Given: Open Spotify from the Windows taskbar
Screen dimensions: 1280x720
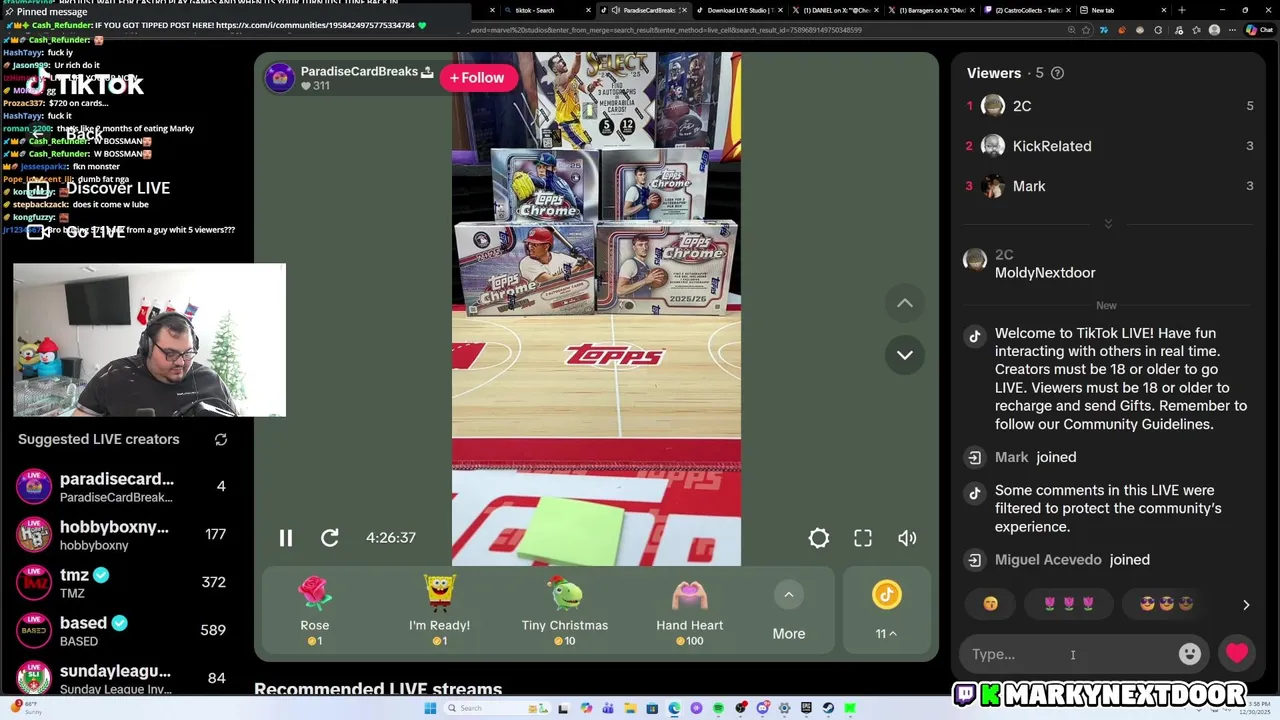Looking at the screenshot, I should coord(718,709).
